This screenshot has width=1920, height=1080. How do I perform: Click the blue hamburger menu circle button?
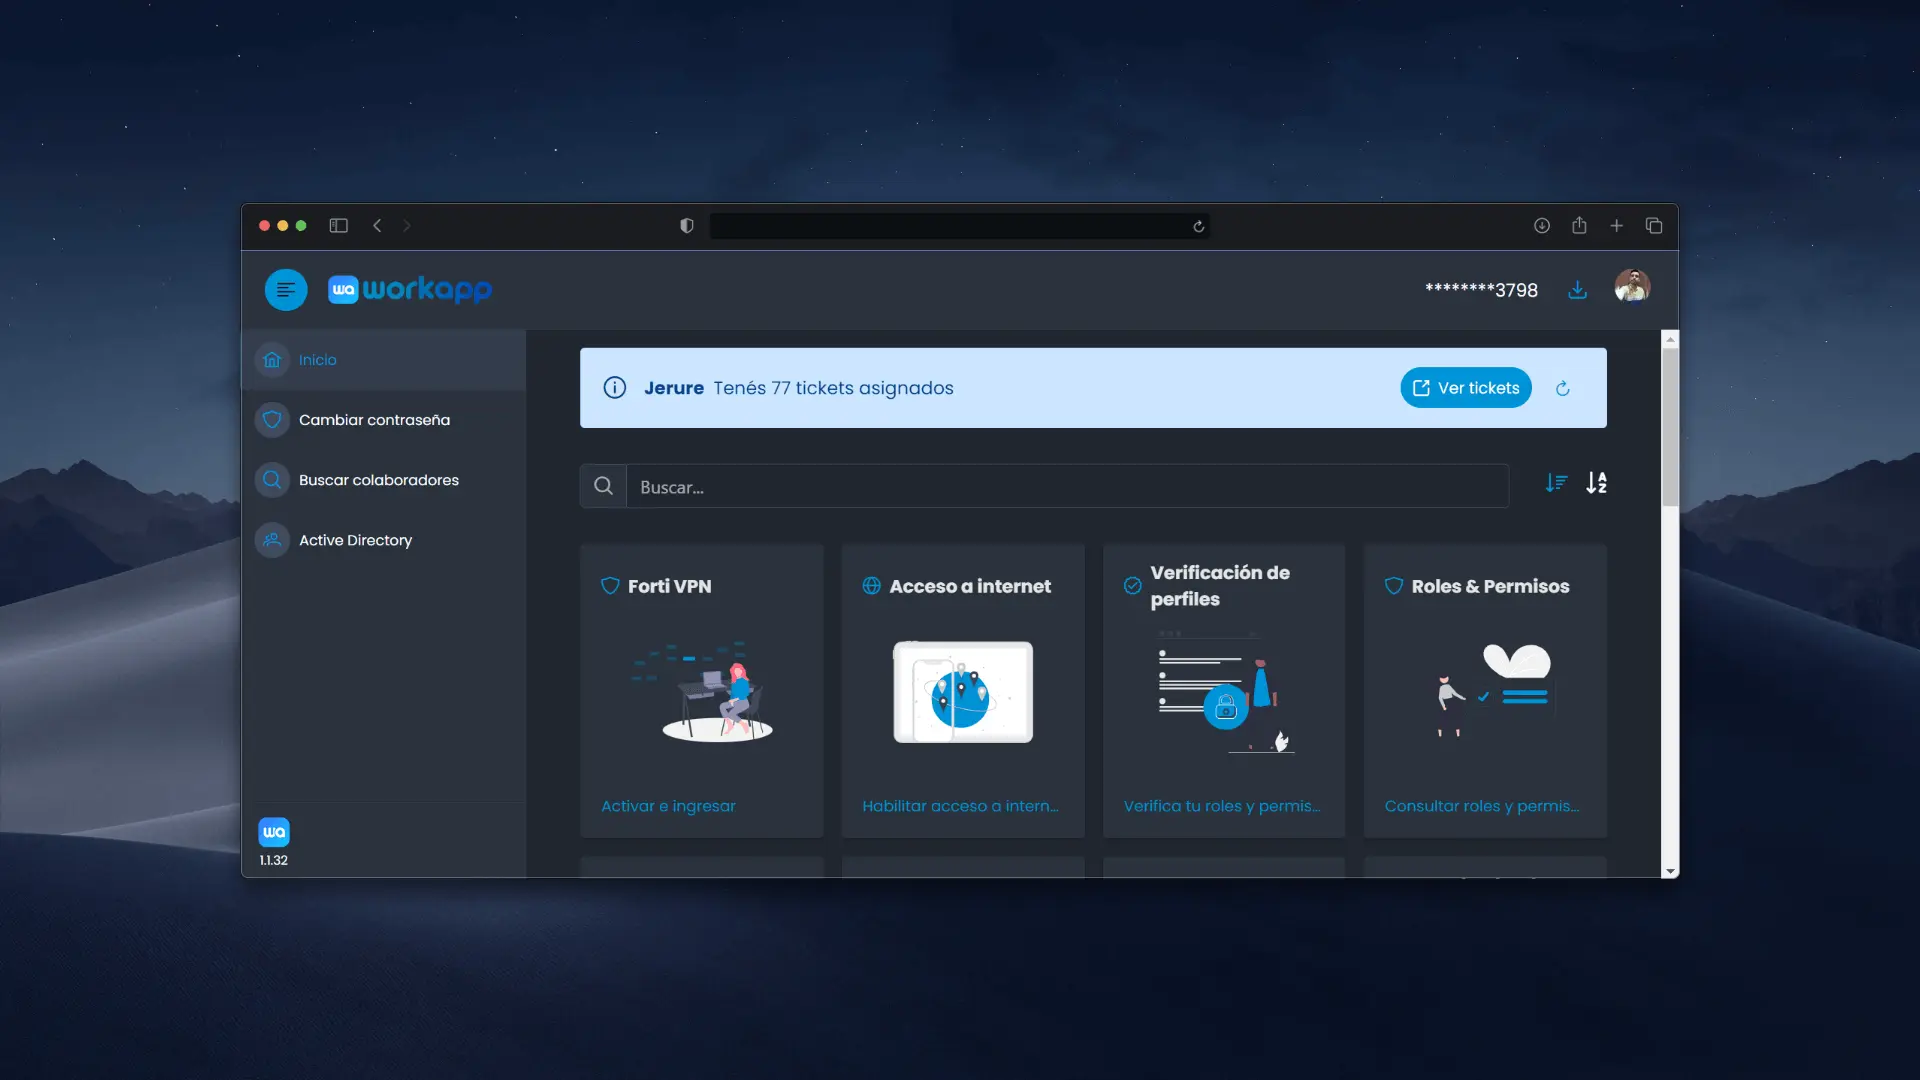[x=285, y=290]
